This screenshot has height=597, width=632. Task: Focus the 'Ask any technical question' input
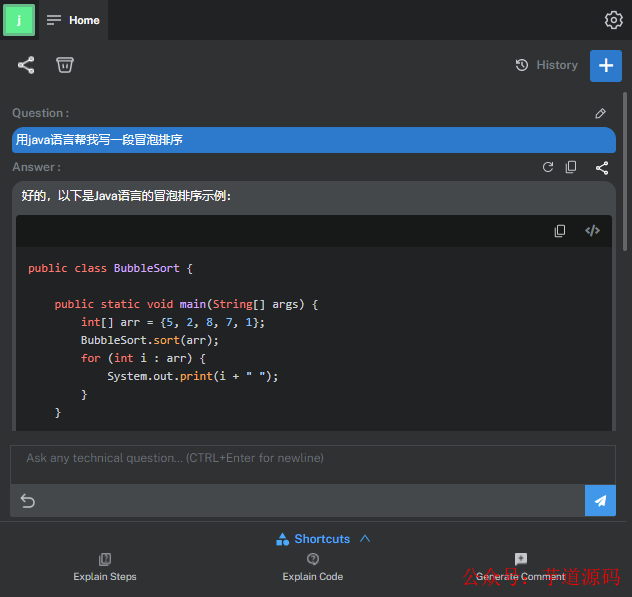(313, 465)
